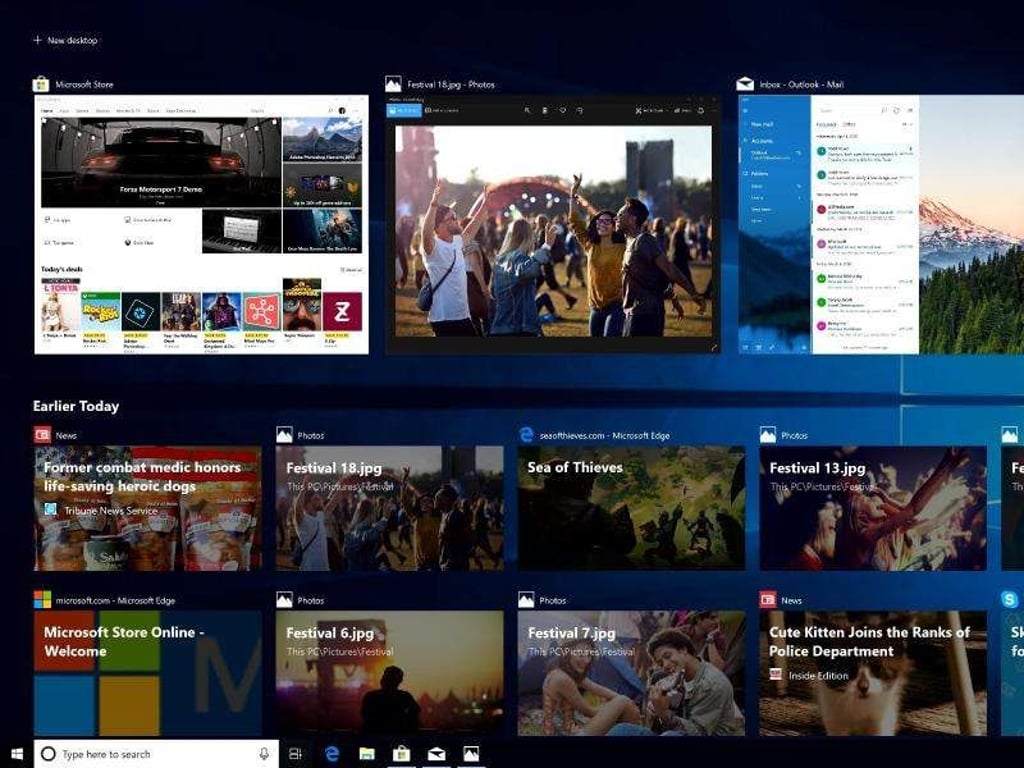Click the New desktop plus icon
The height and width of the screenshot is (768, 1024).
coord(37,40)
